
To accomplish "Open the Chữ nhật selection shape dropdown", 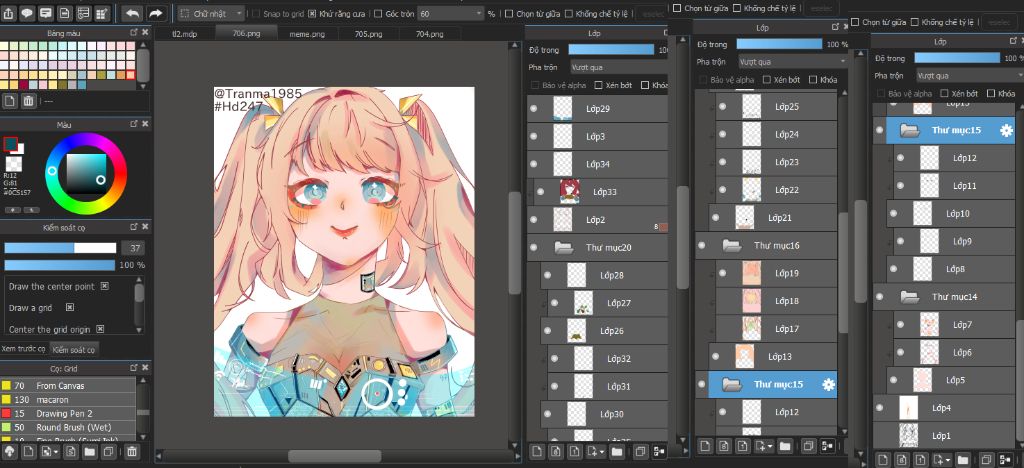I will [212, 14].
